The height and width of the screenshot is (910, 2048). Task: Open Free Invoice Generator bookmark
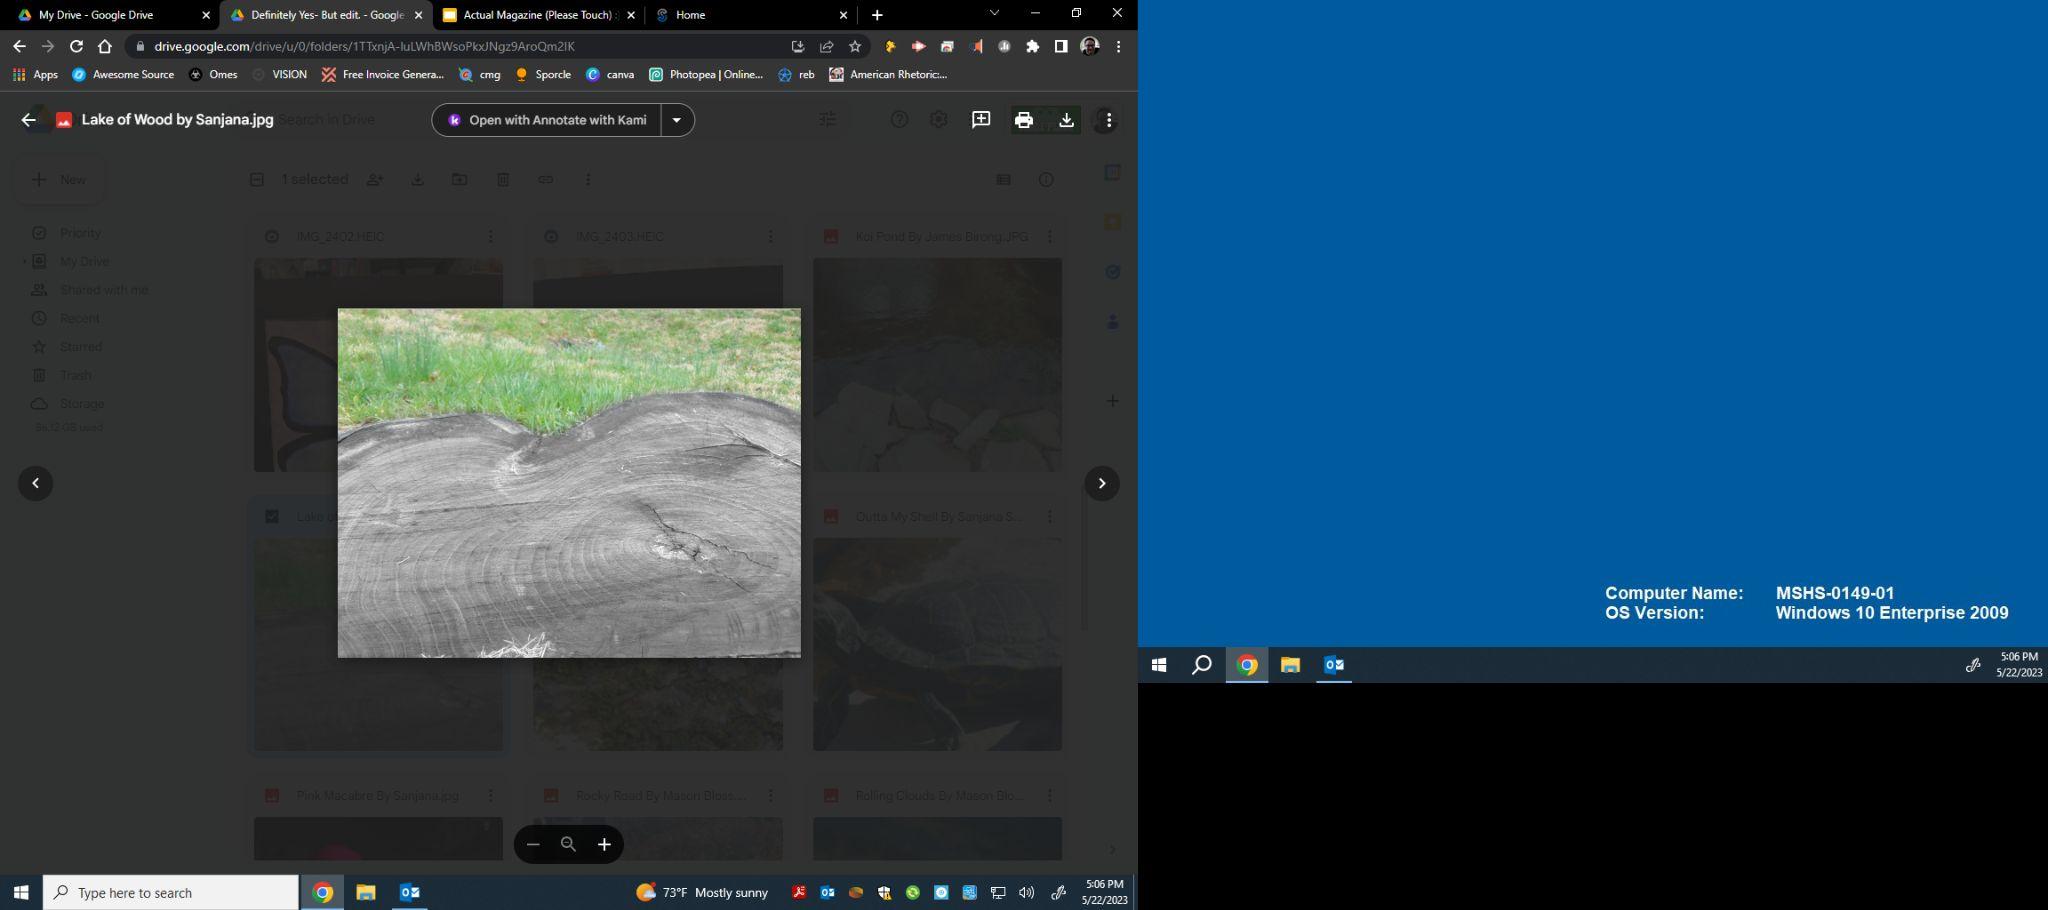[x=382, y=75]
